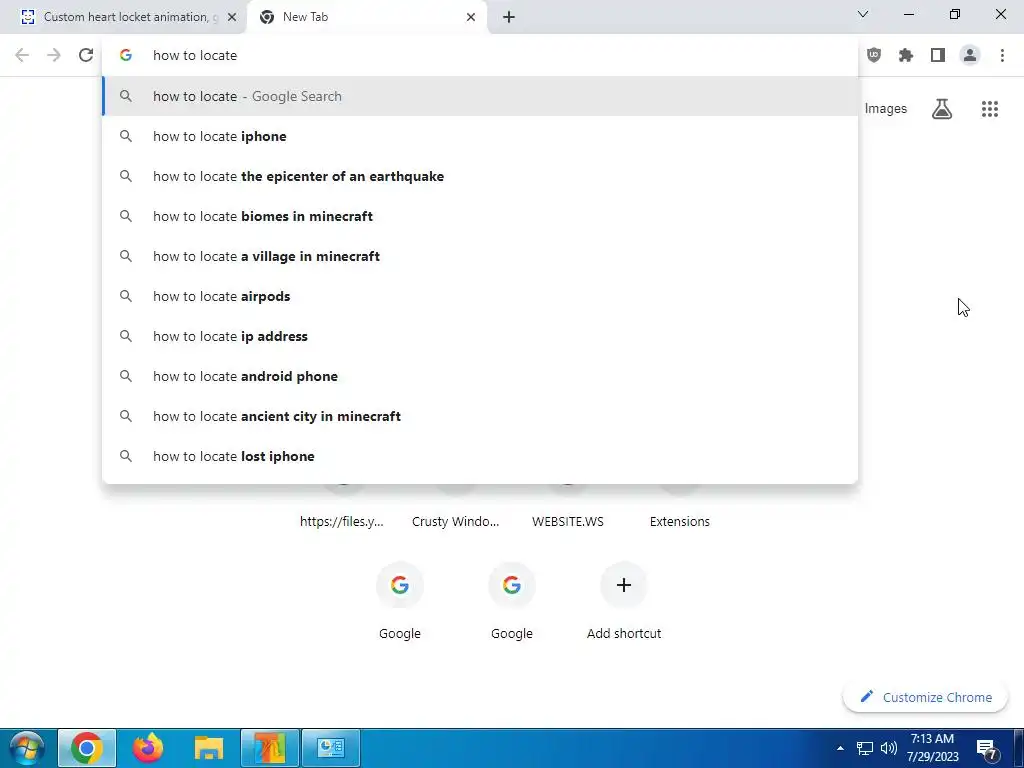Choose suggestion 'a village in minecraft'
Image resolution: width=1024 pixels, height=768 pixels.
click(x=480, y=256)
